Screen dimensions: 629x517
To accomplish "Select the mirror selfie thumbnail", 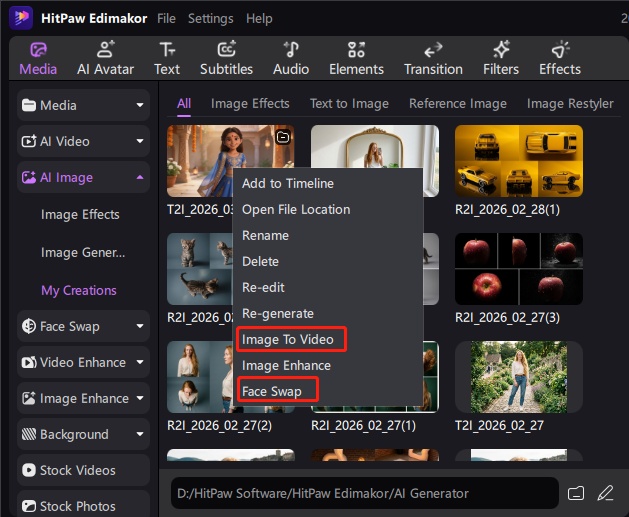I will 375,147.
